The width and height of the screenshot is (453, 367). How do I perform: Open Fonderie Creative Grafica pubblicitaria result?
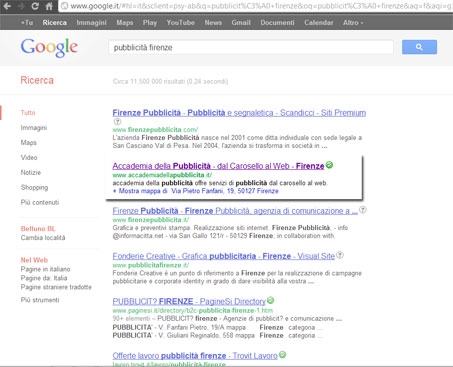(223, 256)
